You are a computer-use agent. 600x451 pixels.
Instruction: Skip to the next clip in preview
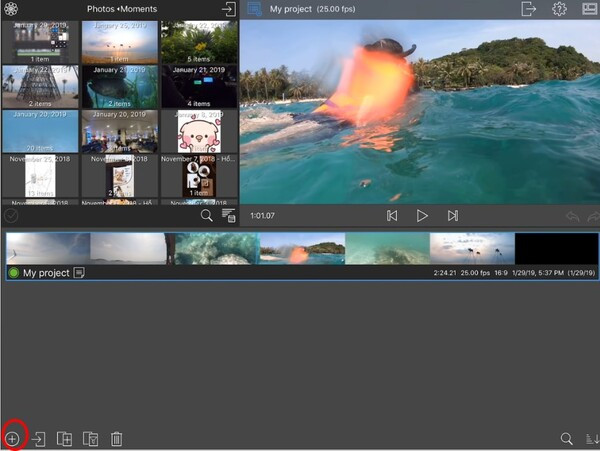pos(453,216)
